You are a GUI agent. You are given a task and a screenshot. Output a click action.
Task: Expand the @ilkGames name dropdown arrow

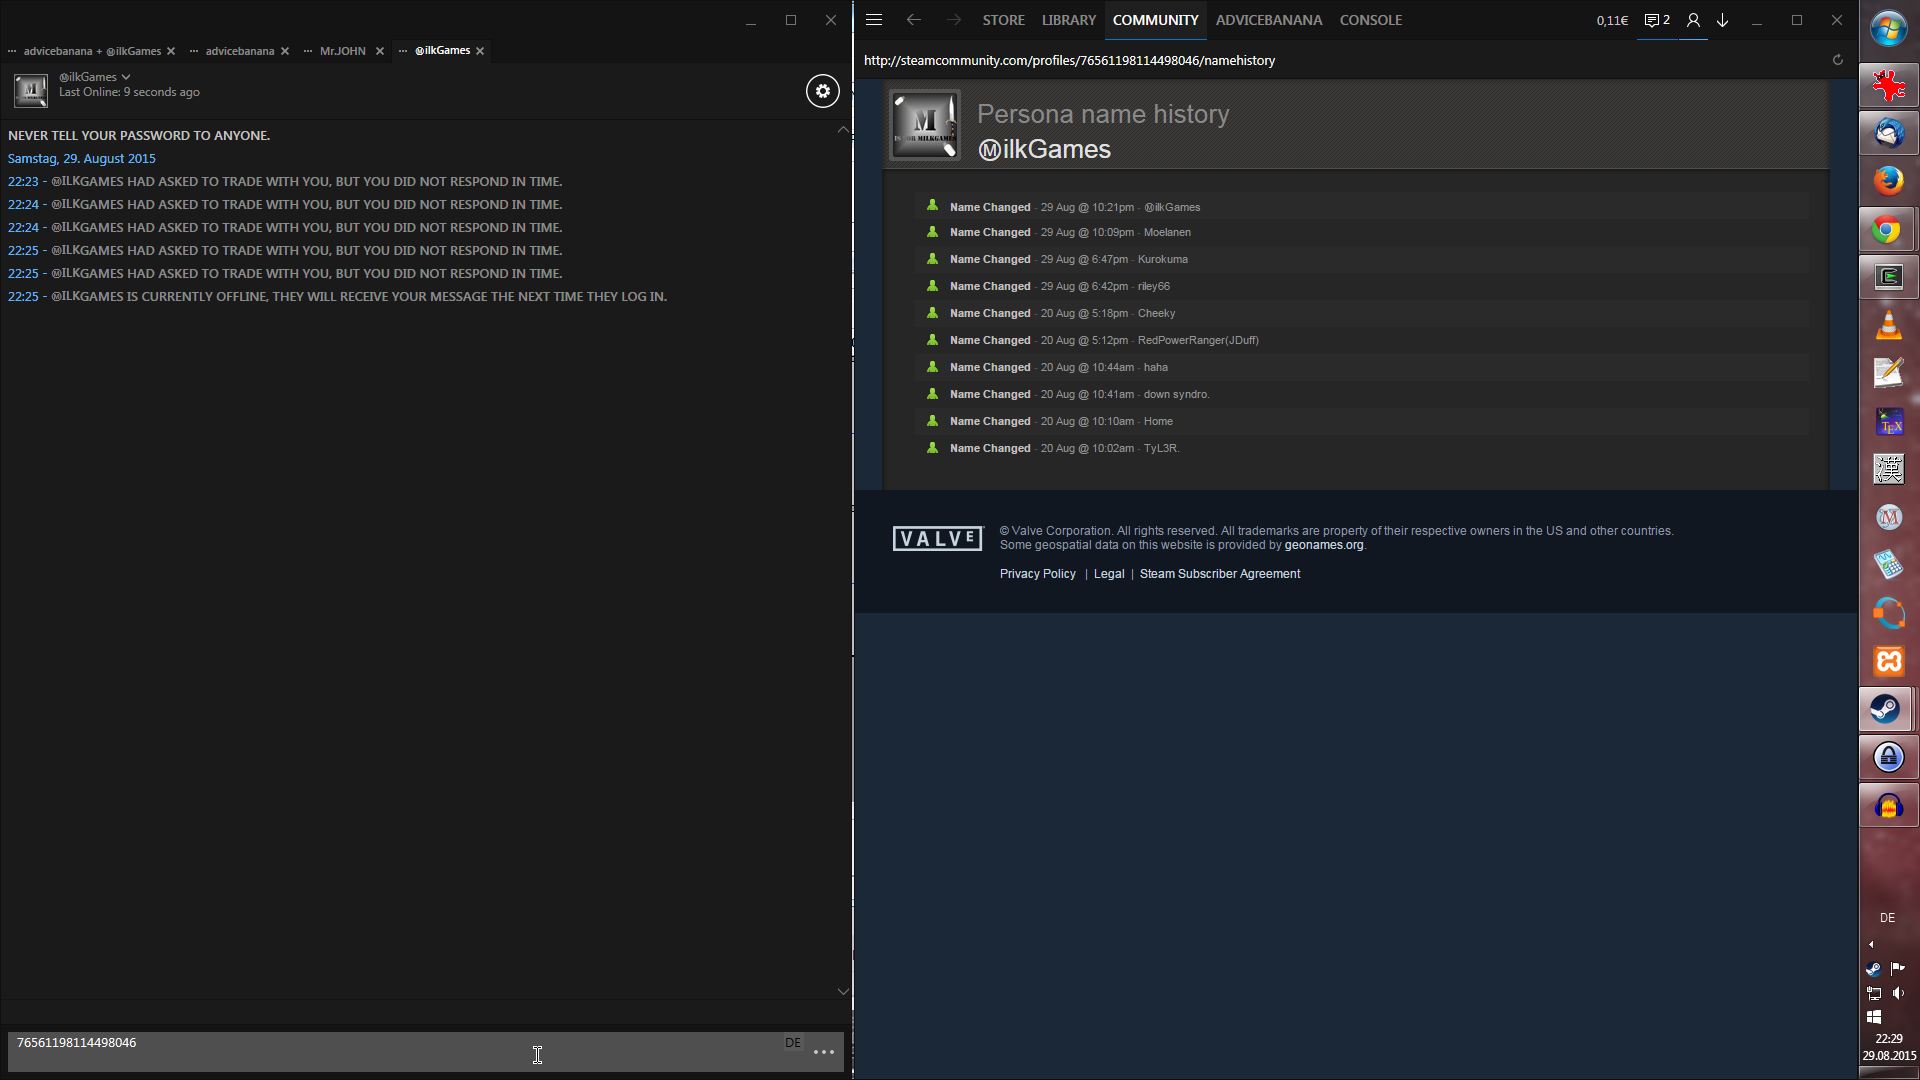pos(126,77)
